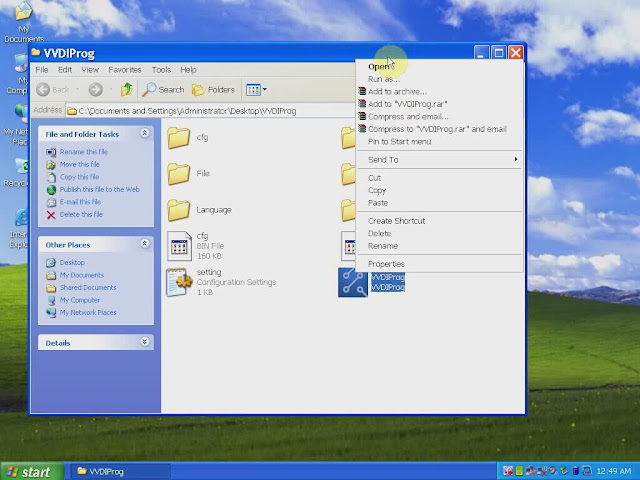The width and height of the screenshot is (640, 480).
Task: Select the cfg BIN file icon
Action: point(179,246)
